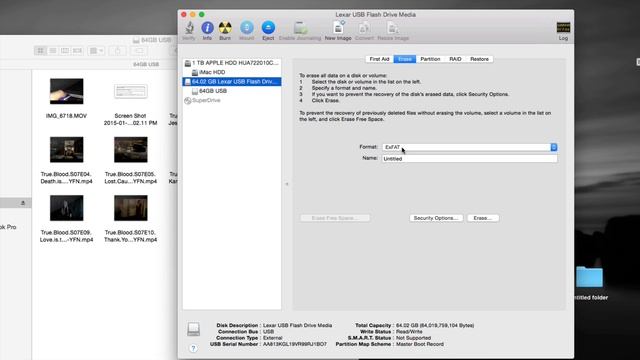Click the Finder edit tags button
Screen dimensions: 640x360
[x=139, y=51]
